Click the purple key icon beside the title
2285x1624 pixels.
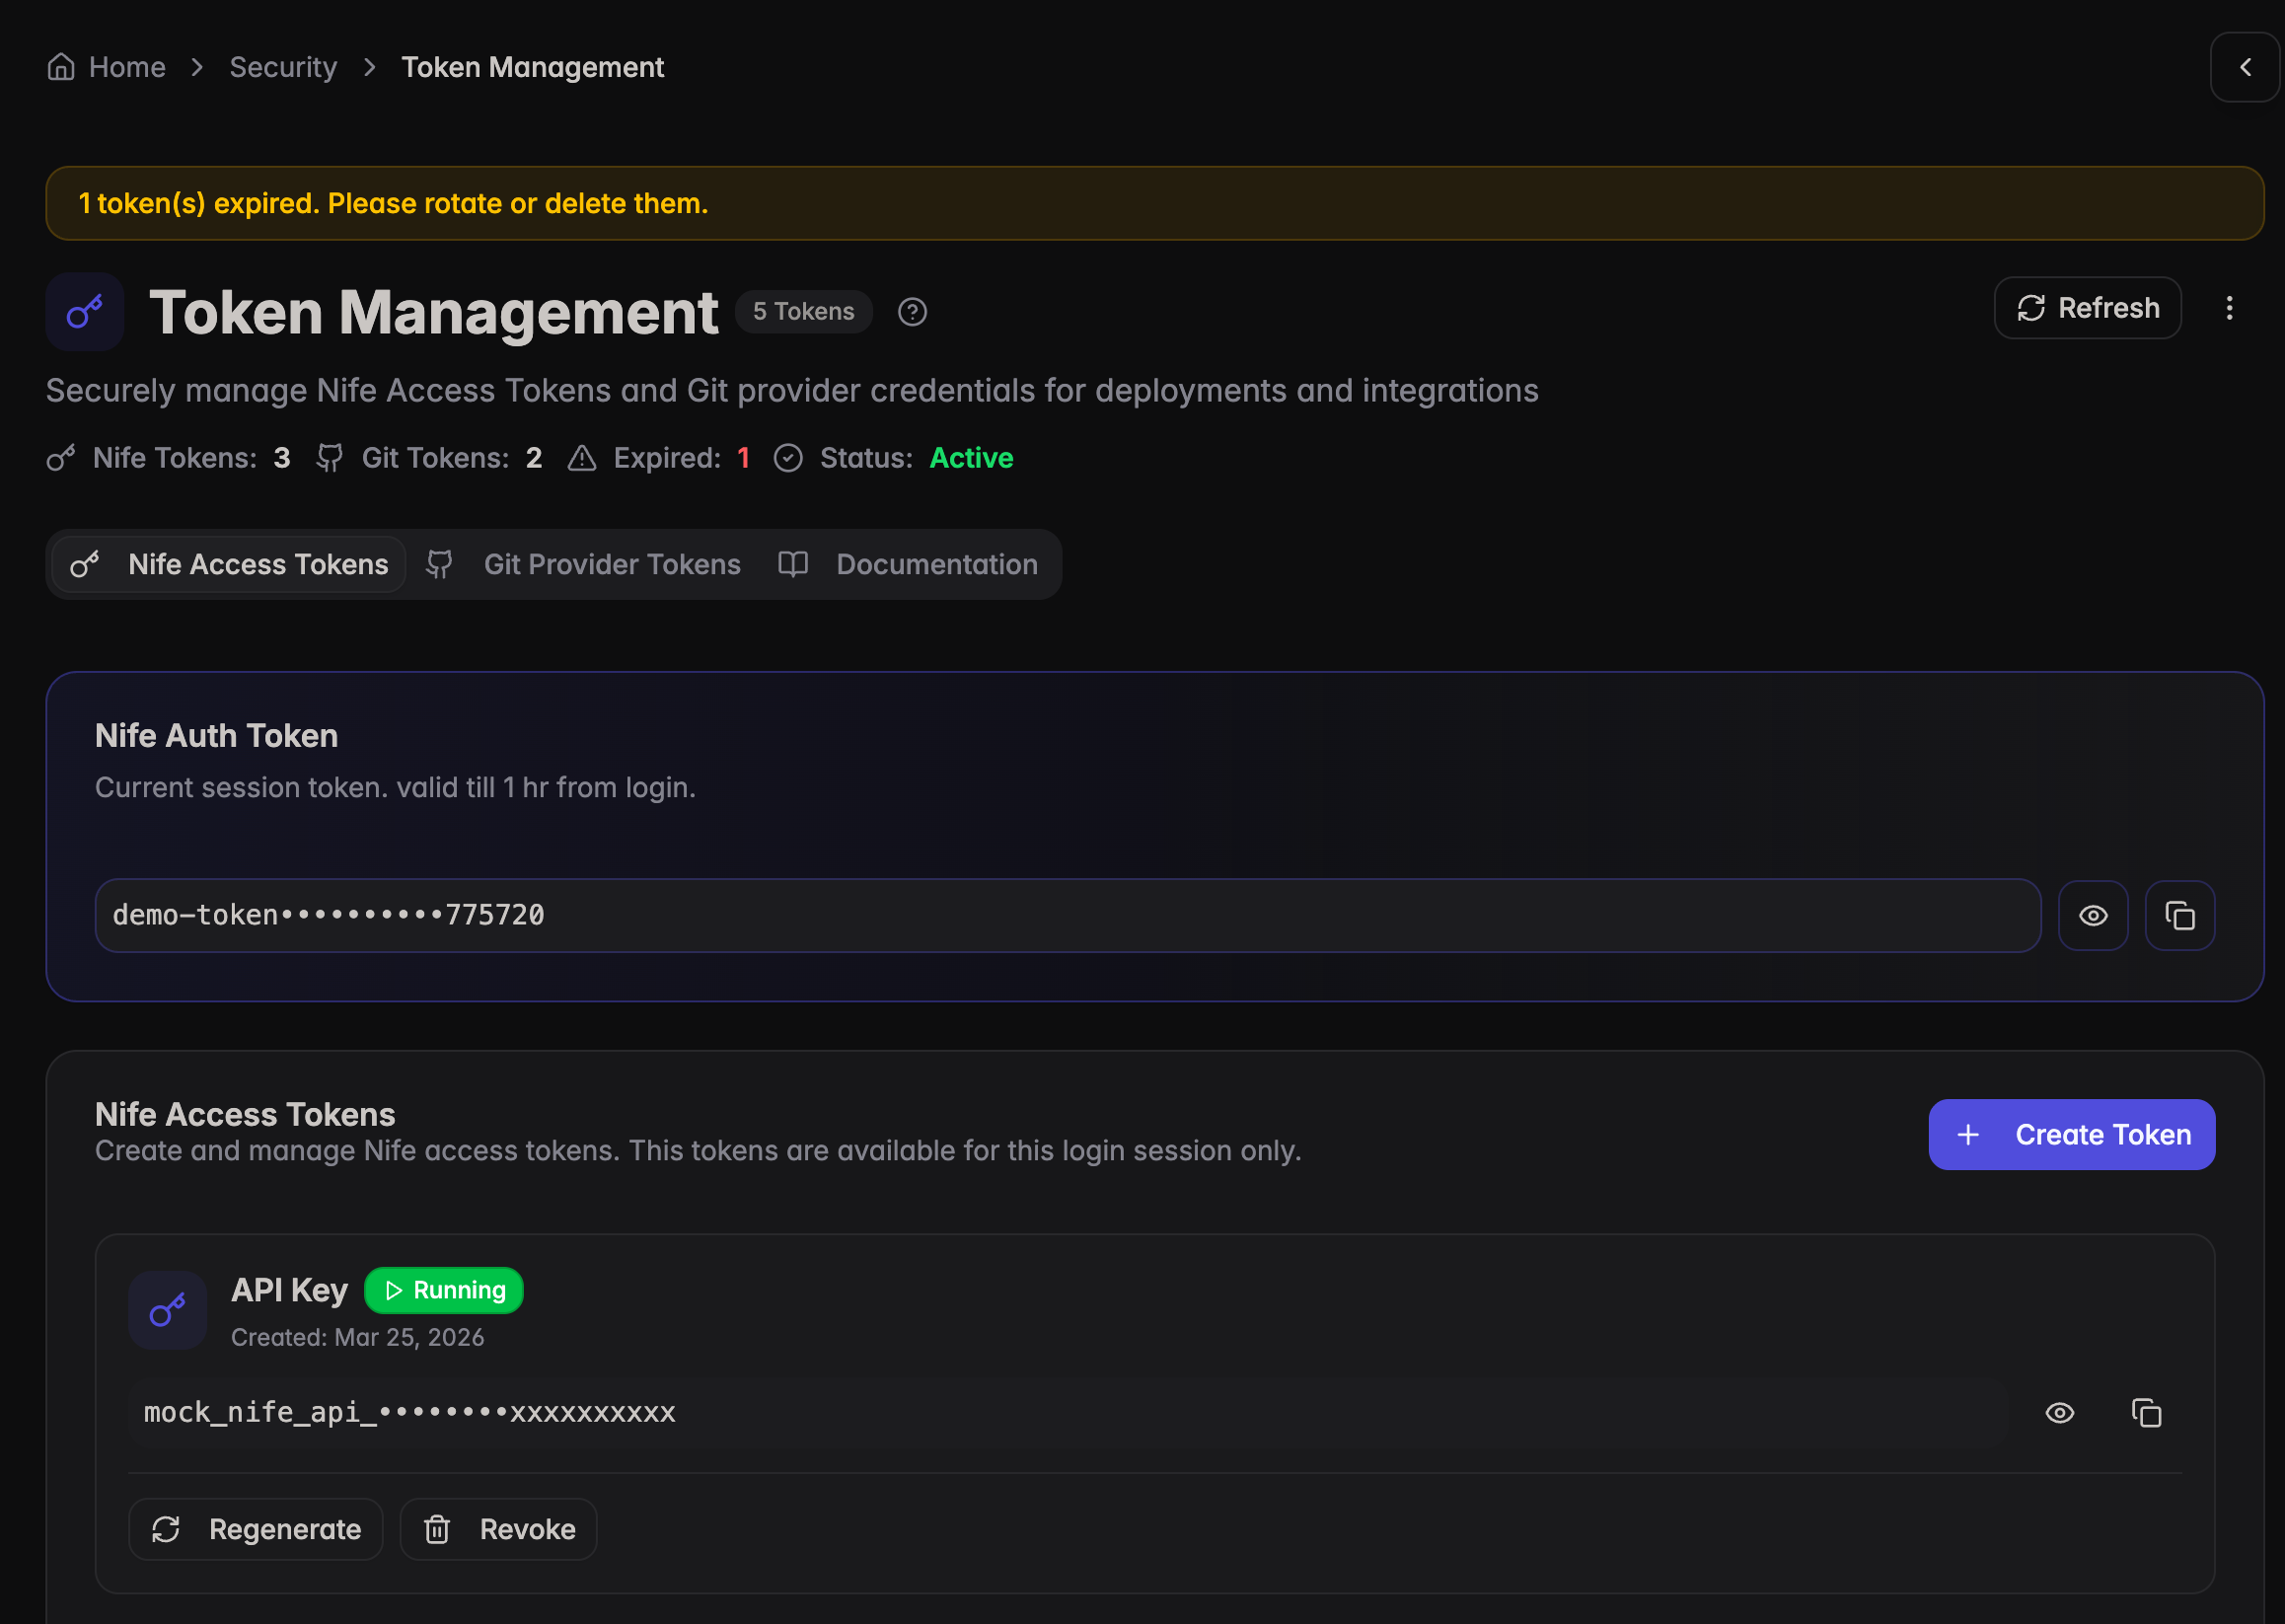[85, 312]
